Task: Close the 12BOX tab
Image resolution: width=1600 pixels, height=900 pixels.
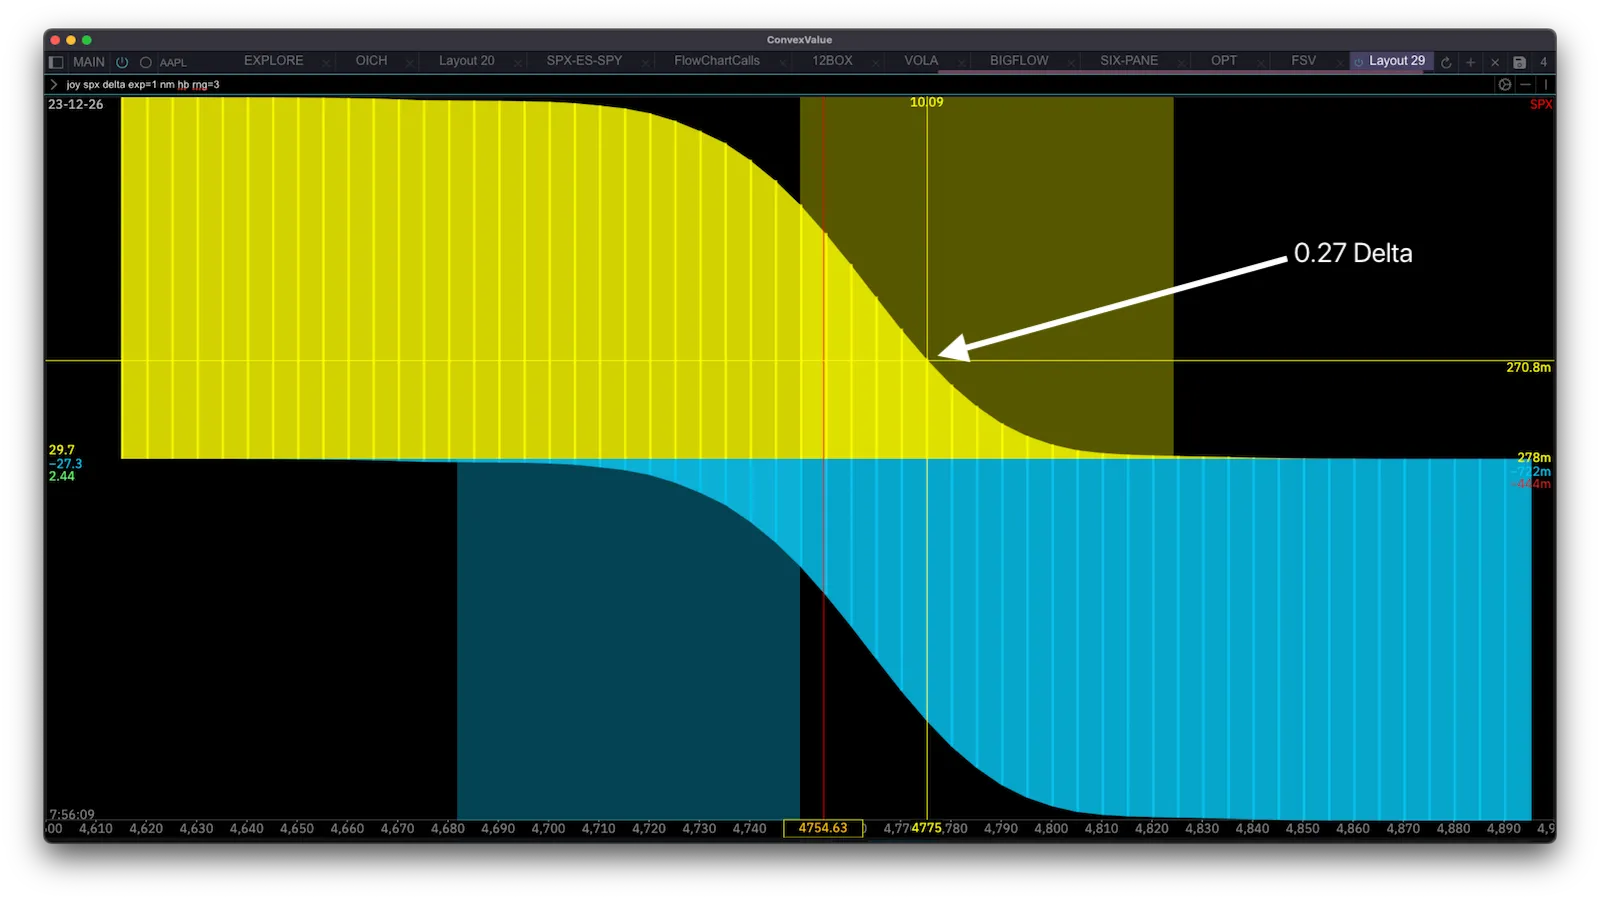Action: coord(876,63)
